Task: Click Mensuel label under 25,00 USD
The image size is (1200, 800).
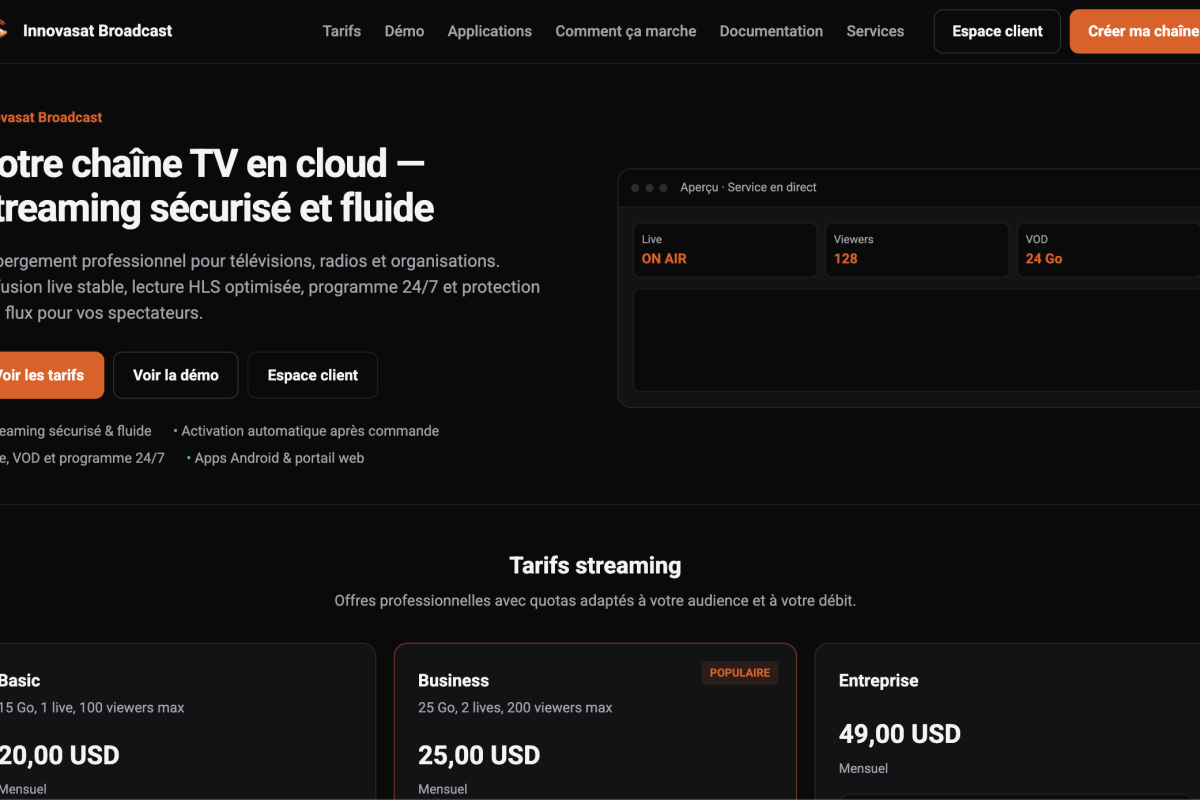Action: coord(442,789)
